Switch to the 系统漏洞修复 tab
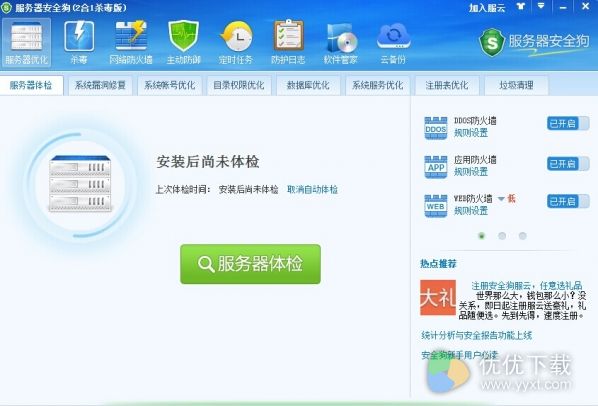This screenshot has height=406, width=598. click(100, 85)
